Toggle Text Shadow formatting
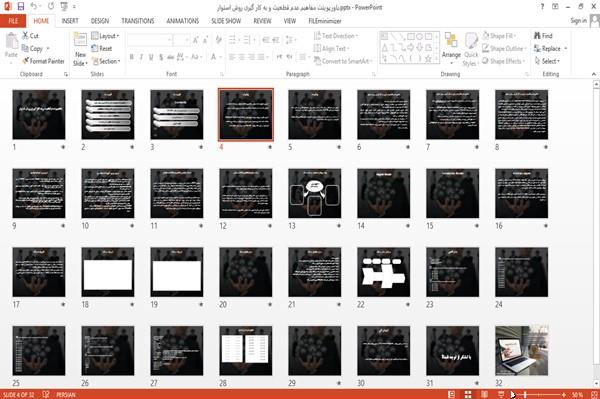 pos(161,57)
